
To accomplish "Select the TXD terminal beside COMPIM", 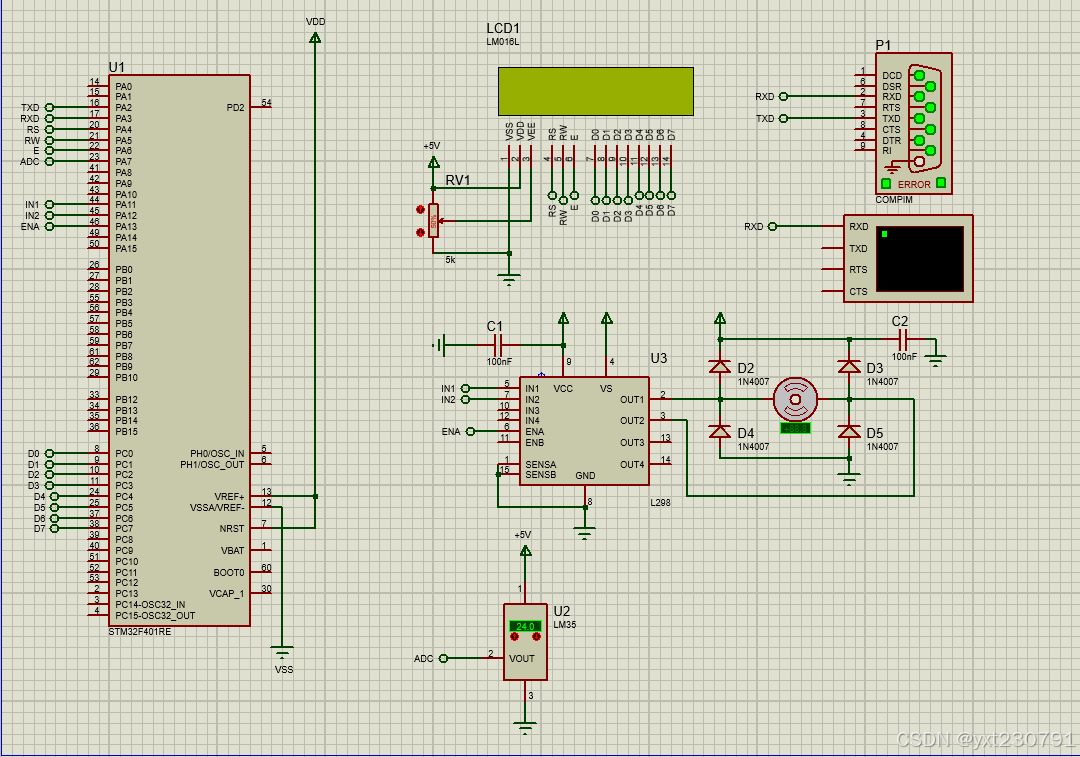I will (x=783, y=118).
